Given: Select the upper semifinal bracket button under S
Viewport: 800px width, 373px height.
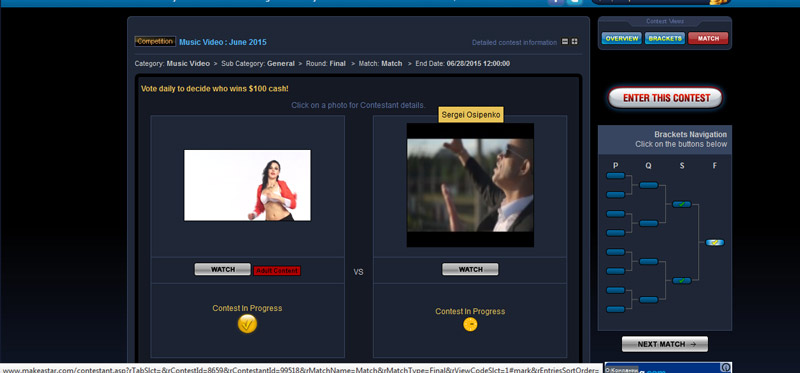Looking at the screenshot, I should (682, 204).
